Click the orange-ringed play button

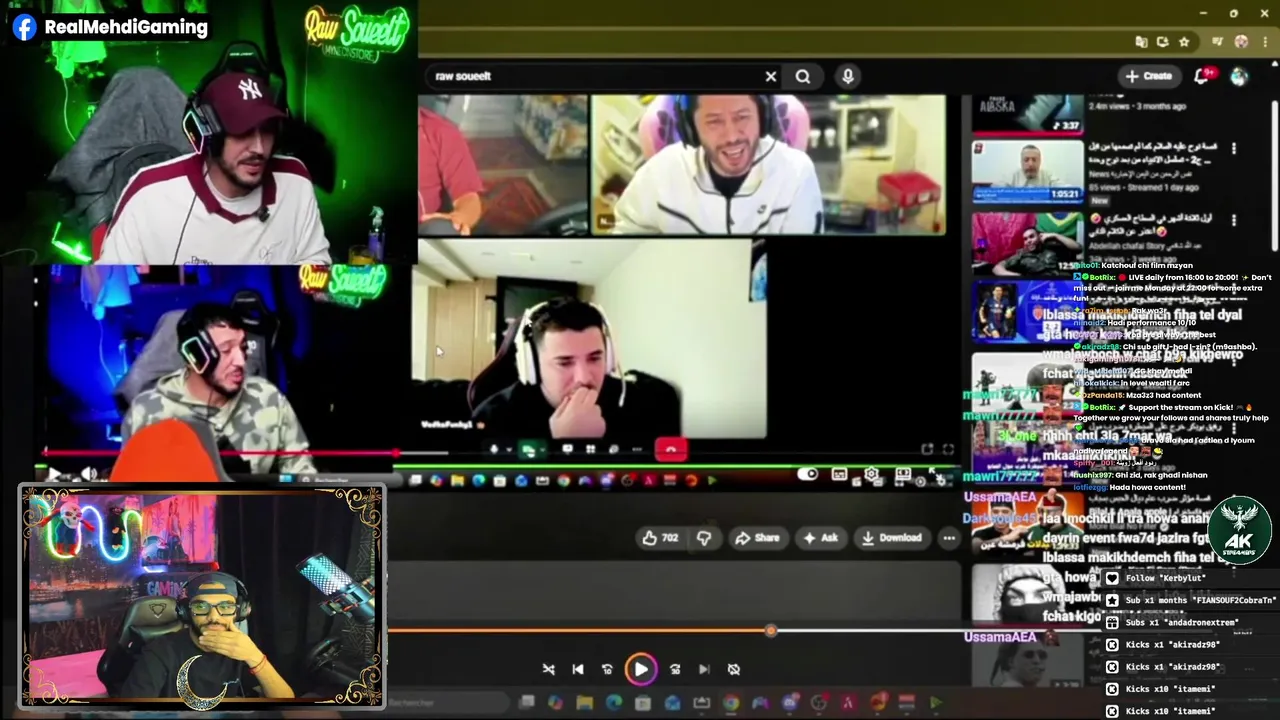pos(641,669)
